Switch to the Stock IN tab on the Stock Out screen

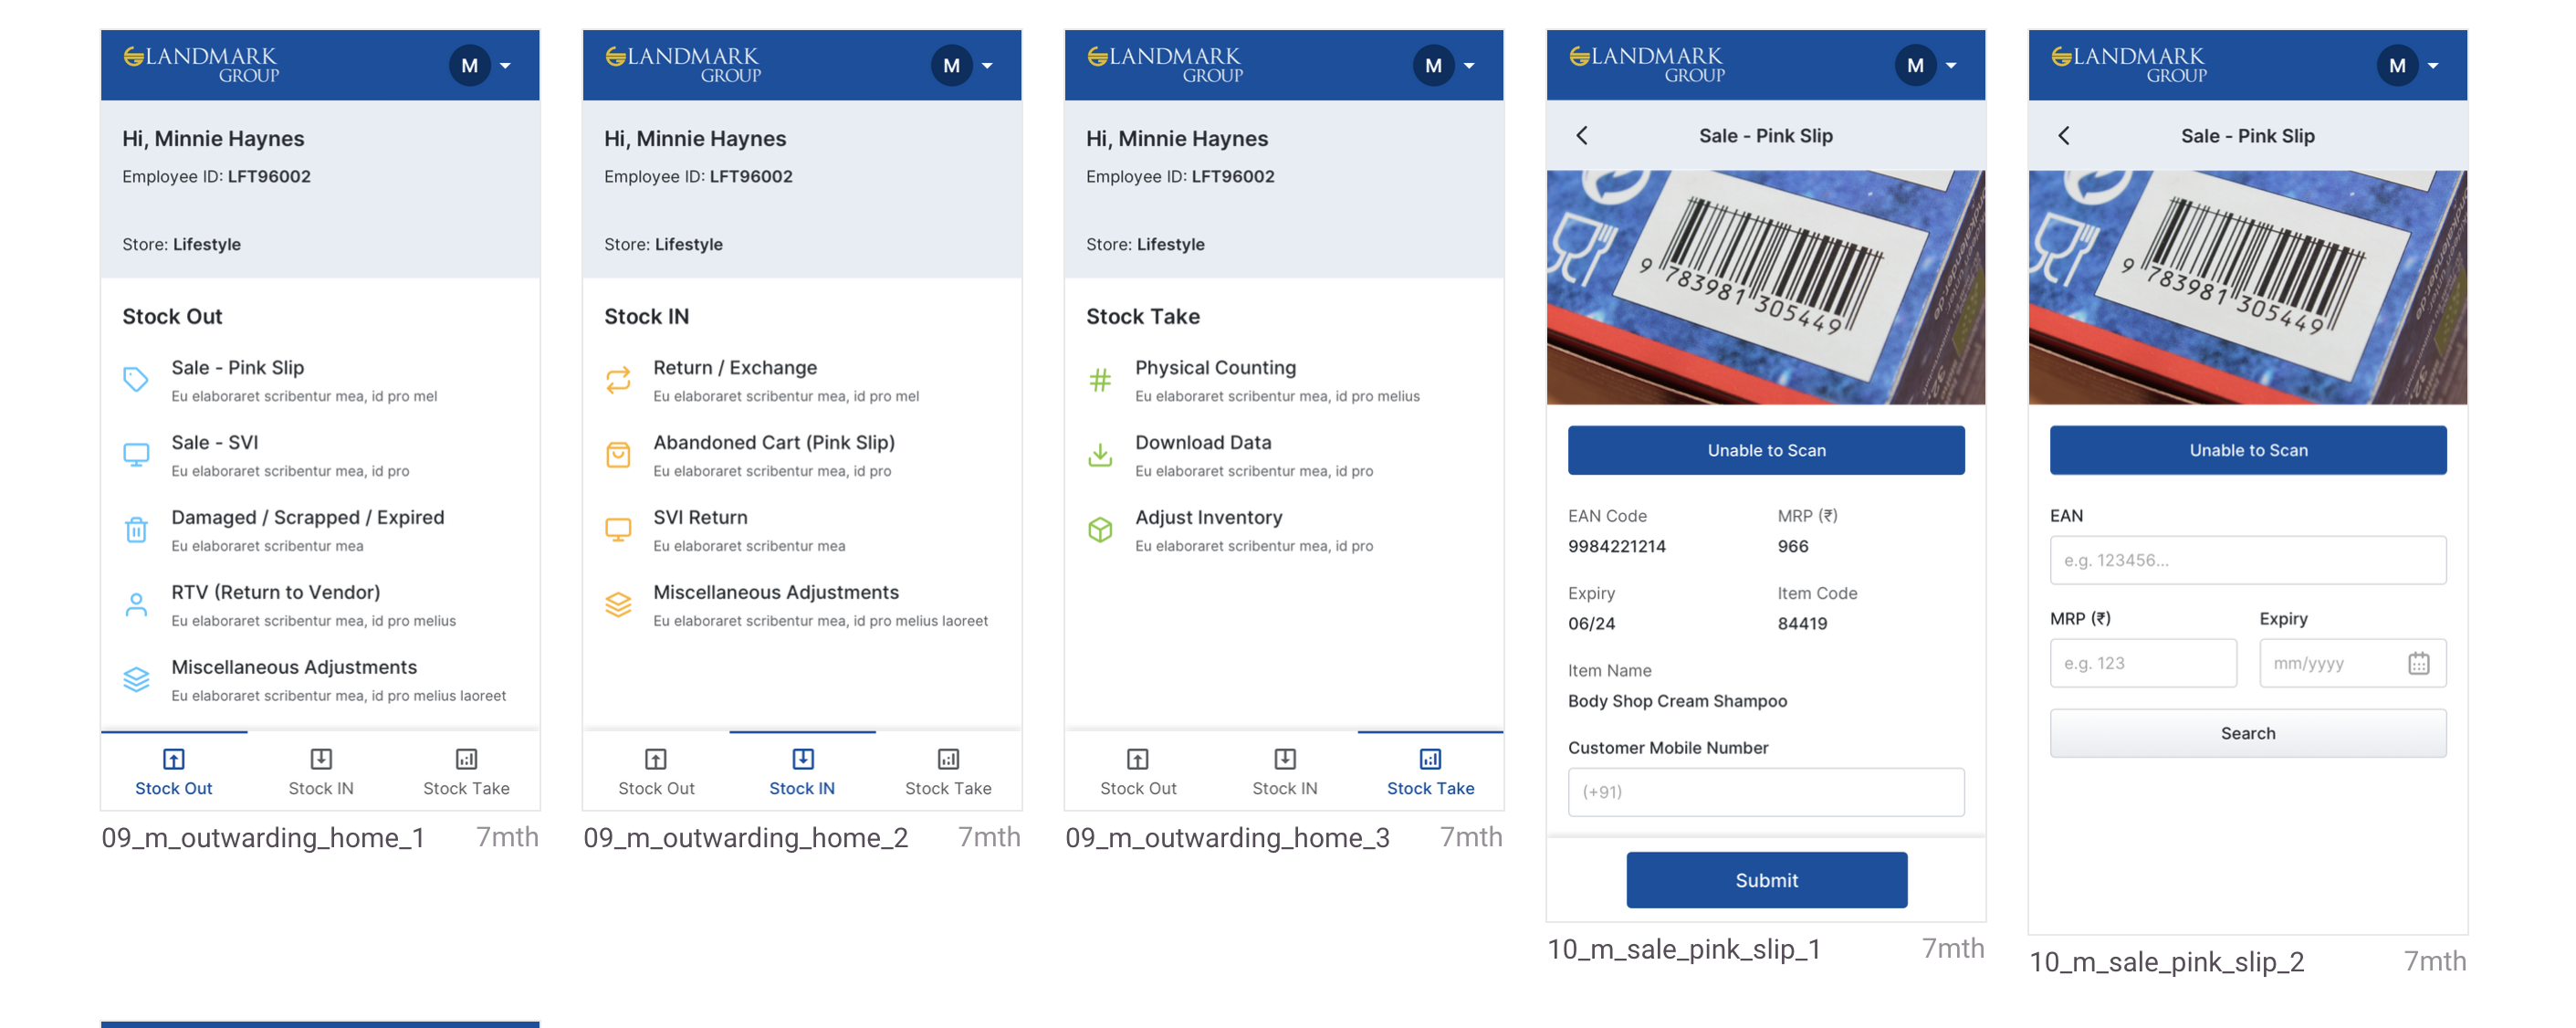320,771
